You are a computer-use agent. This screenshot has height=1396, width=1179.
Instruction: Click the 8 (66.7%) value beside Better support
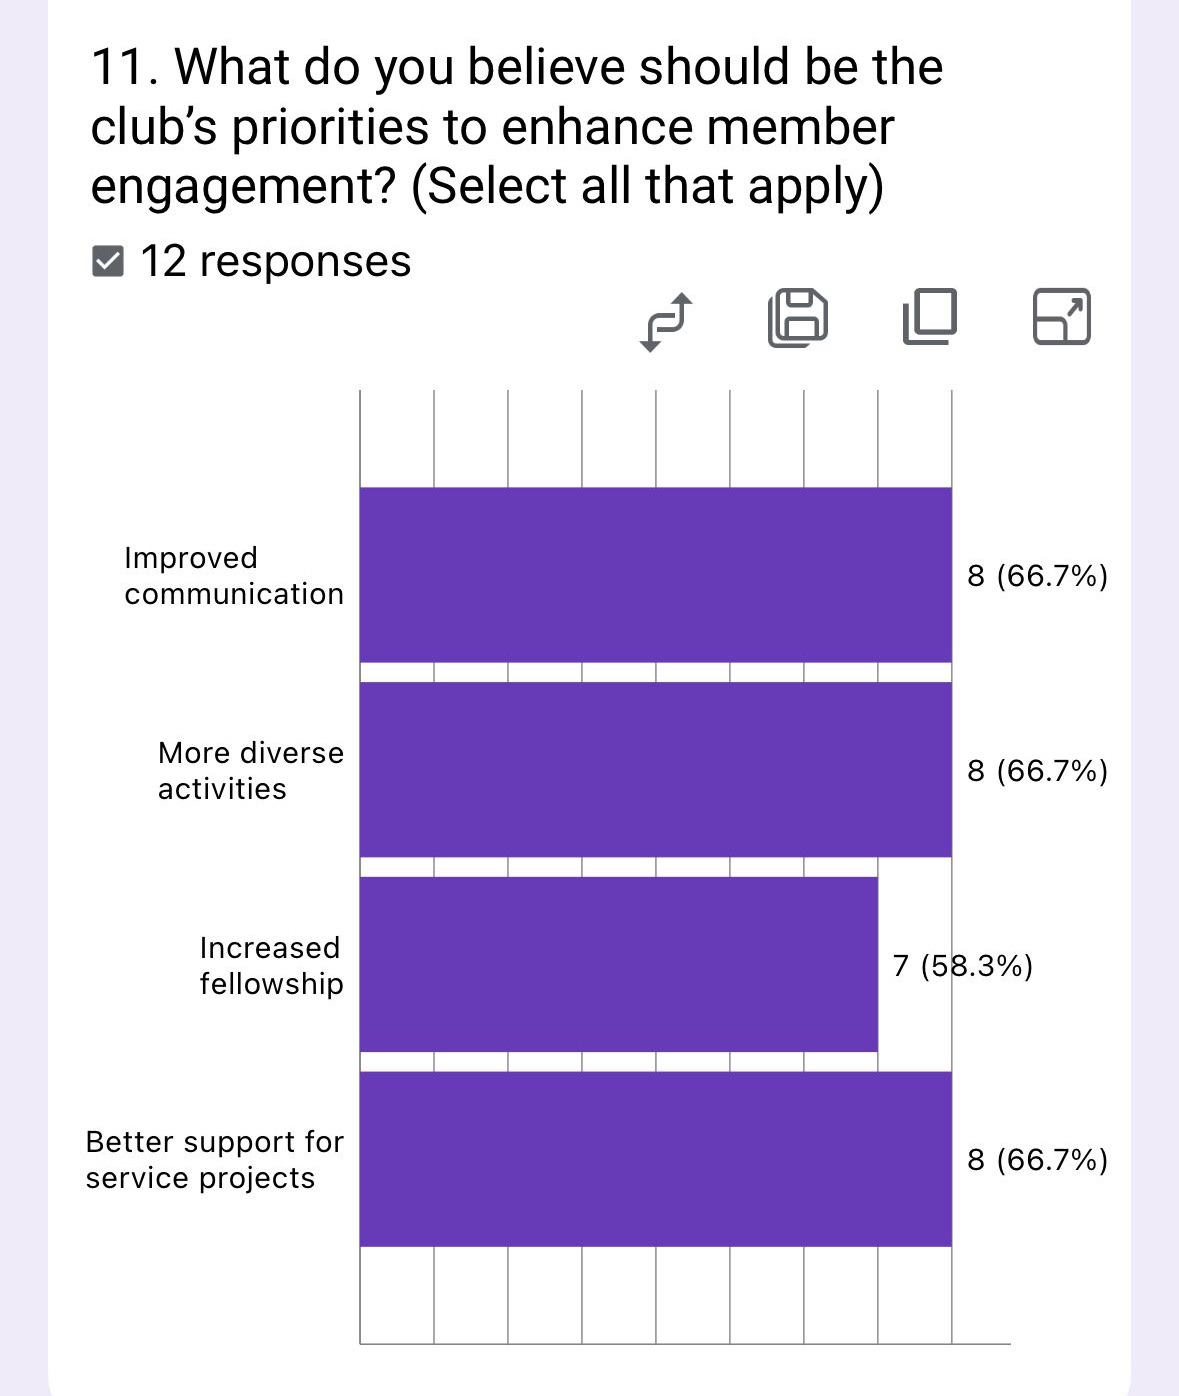[x=1037, y=1160]
